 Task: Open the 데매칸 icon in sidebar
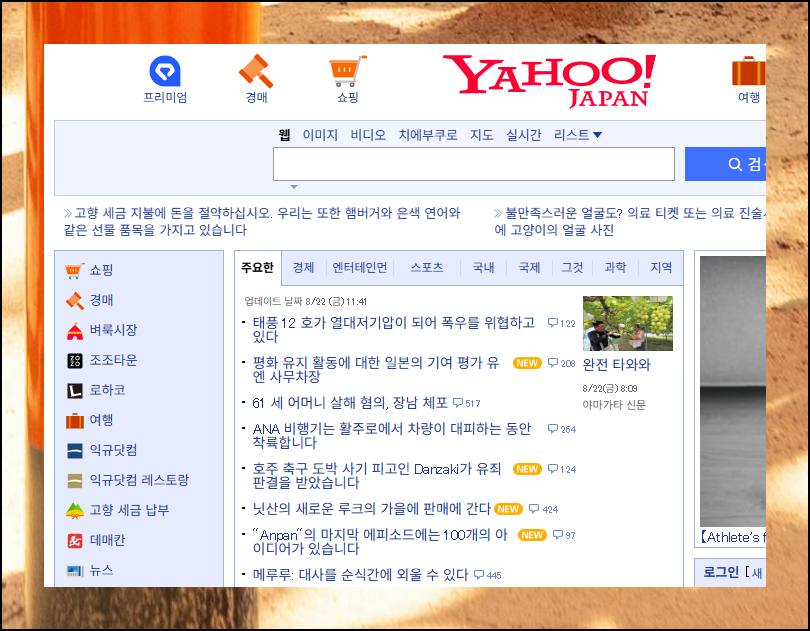75,541
